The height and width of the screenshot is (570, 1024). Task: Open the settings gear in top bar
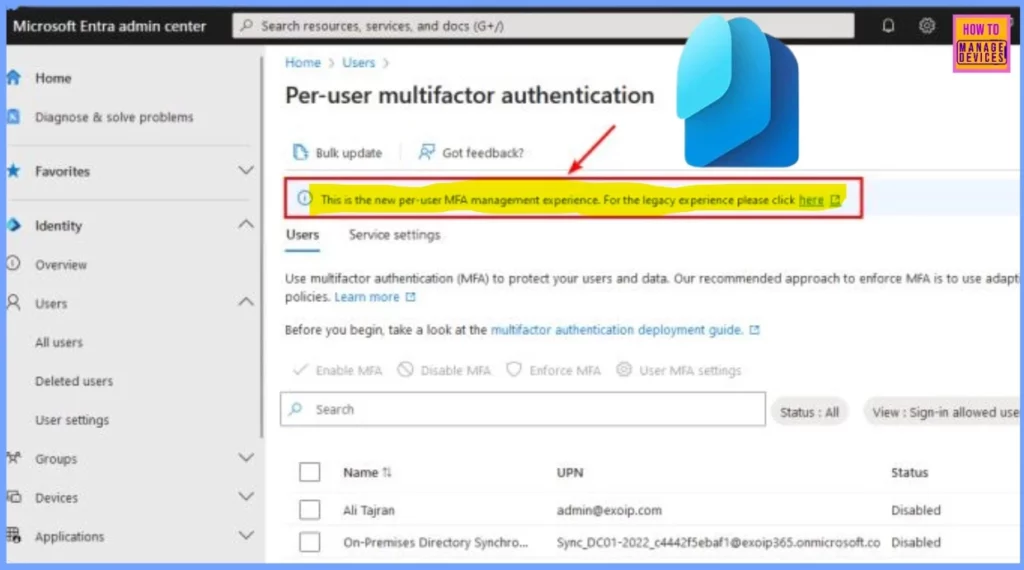927,26
